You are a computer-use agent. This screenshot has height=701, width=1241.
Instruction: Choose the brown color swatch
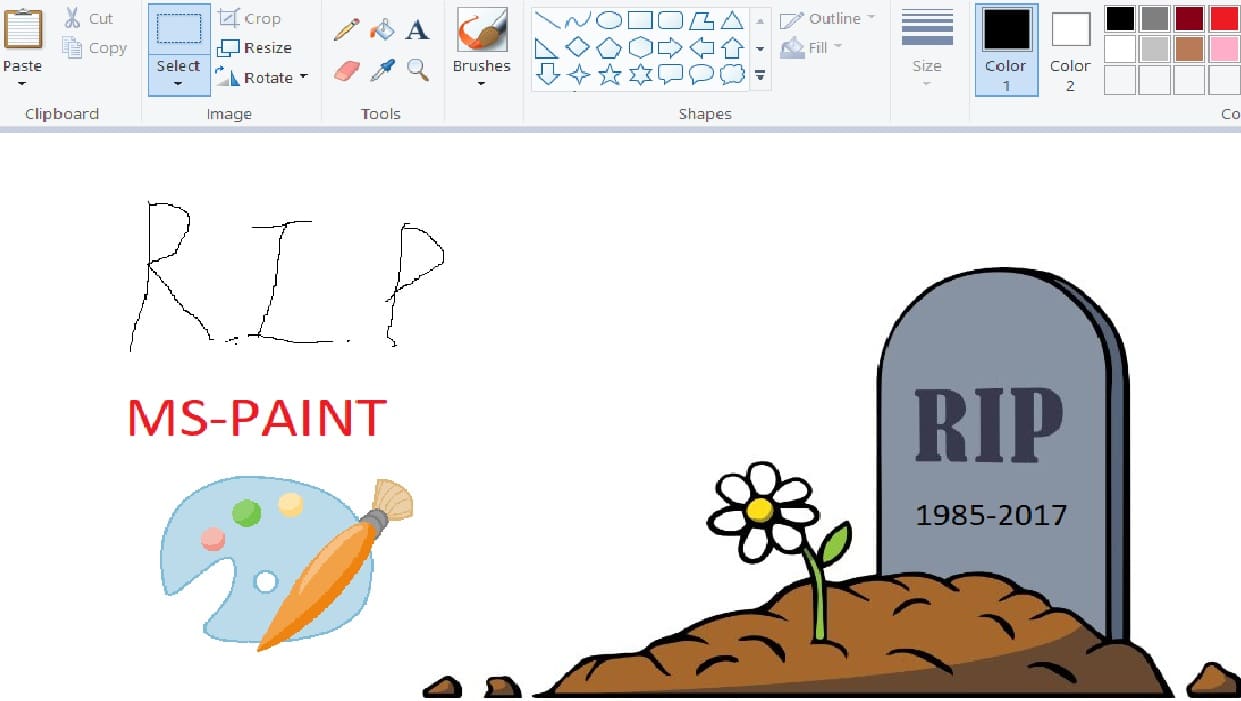click(1189, 49)
